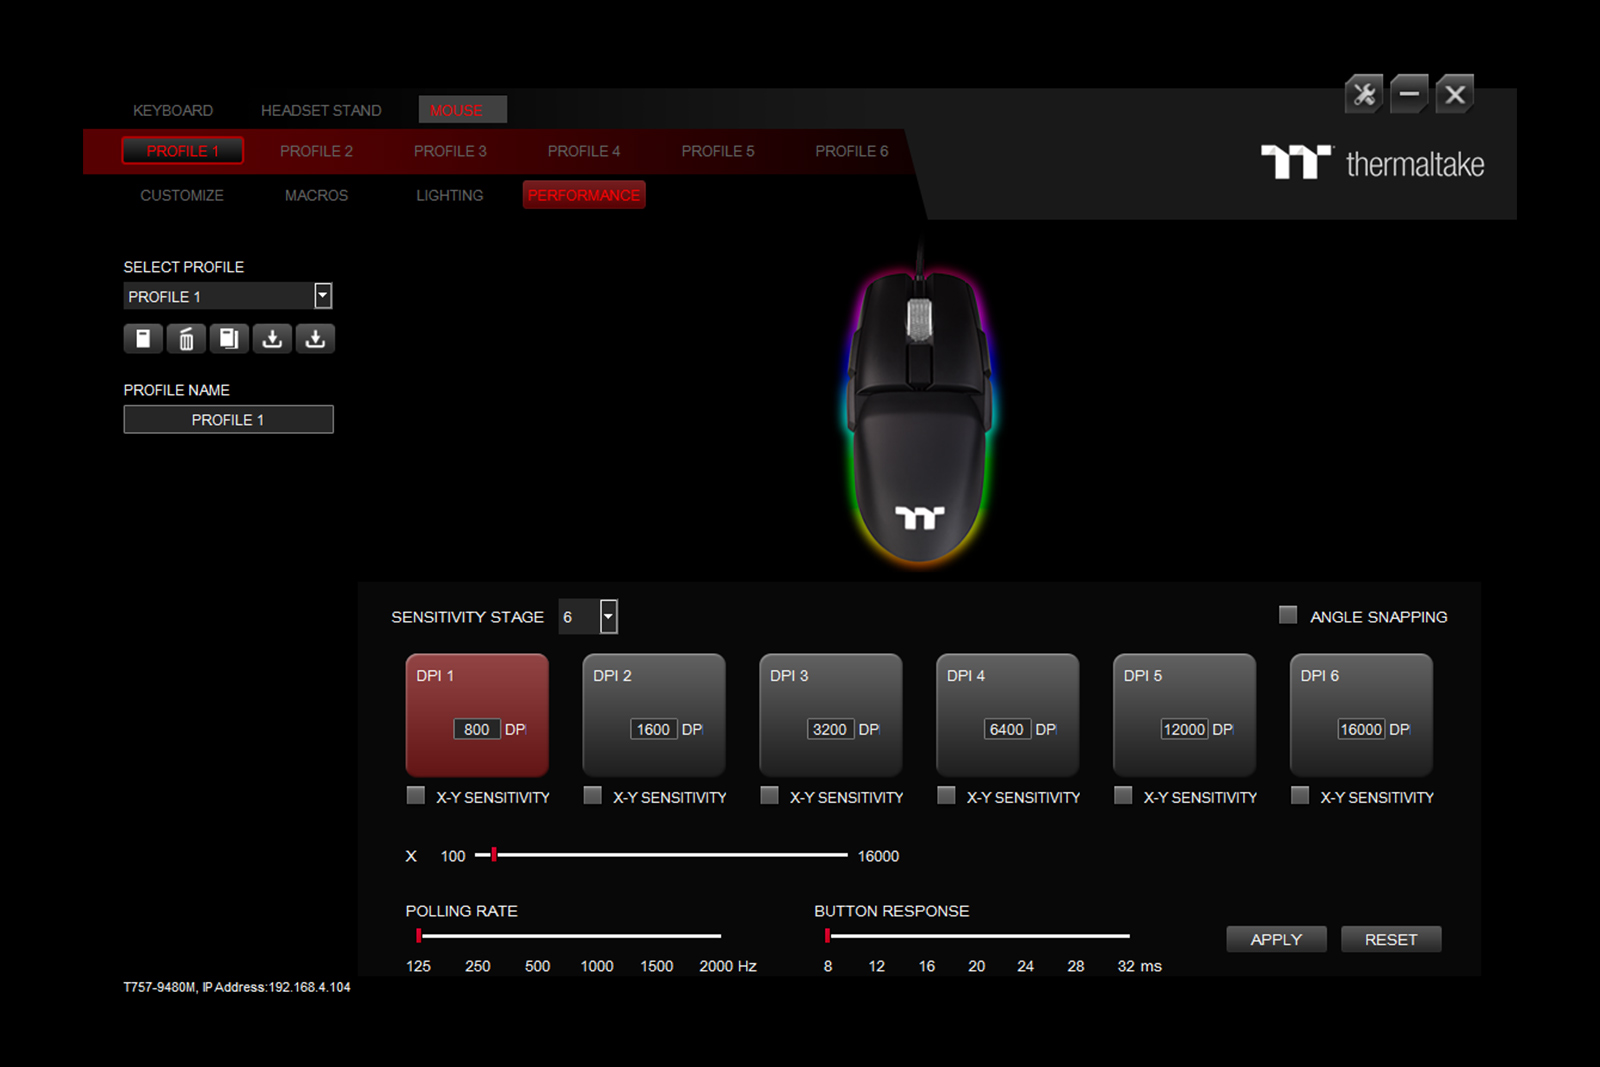Minimize the window with the dash icon

tap(1409, 95)
